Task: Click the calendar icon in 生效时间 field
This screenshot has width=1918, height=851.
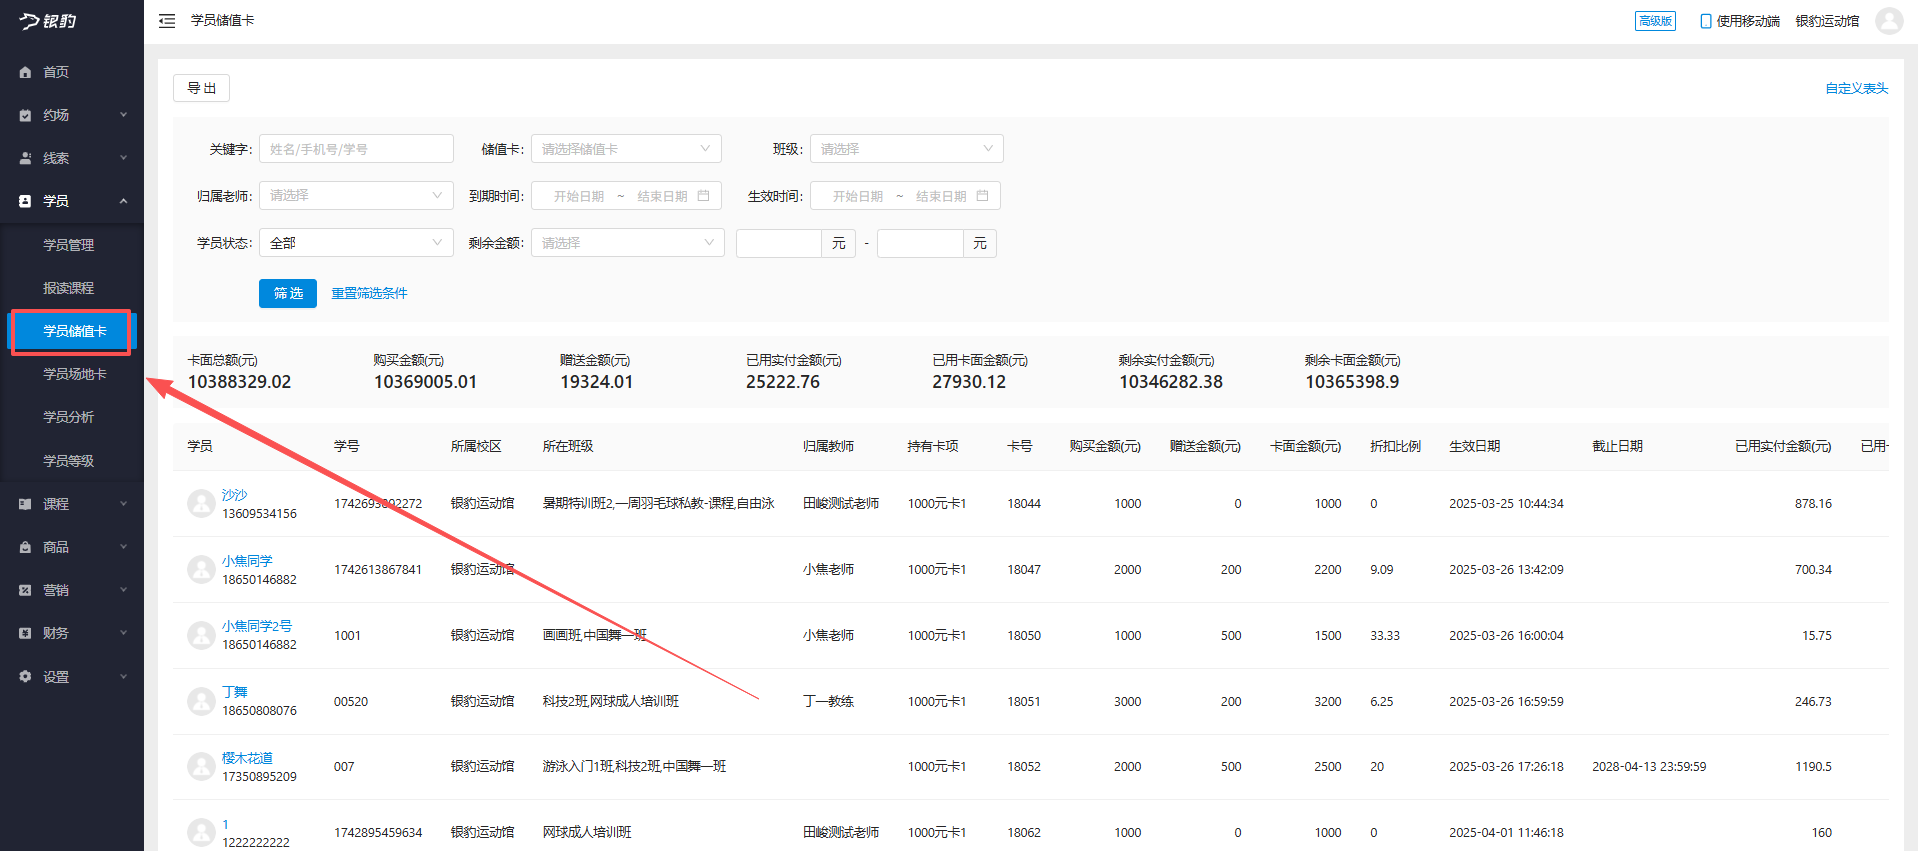Action: pos(982,196)
